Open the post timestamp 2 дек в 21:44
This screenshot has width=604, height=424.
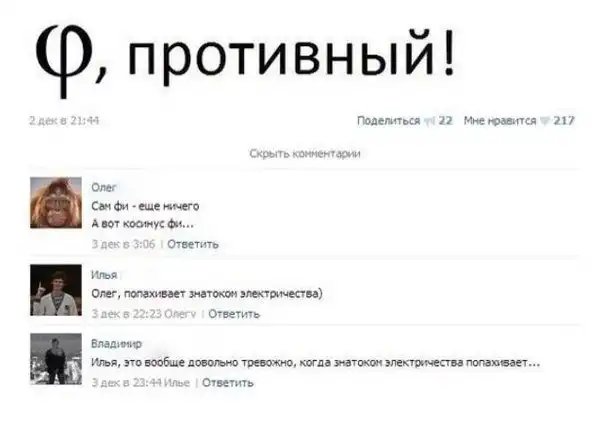[x=64, y=121]
